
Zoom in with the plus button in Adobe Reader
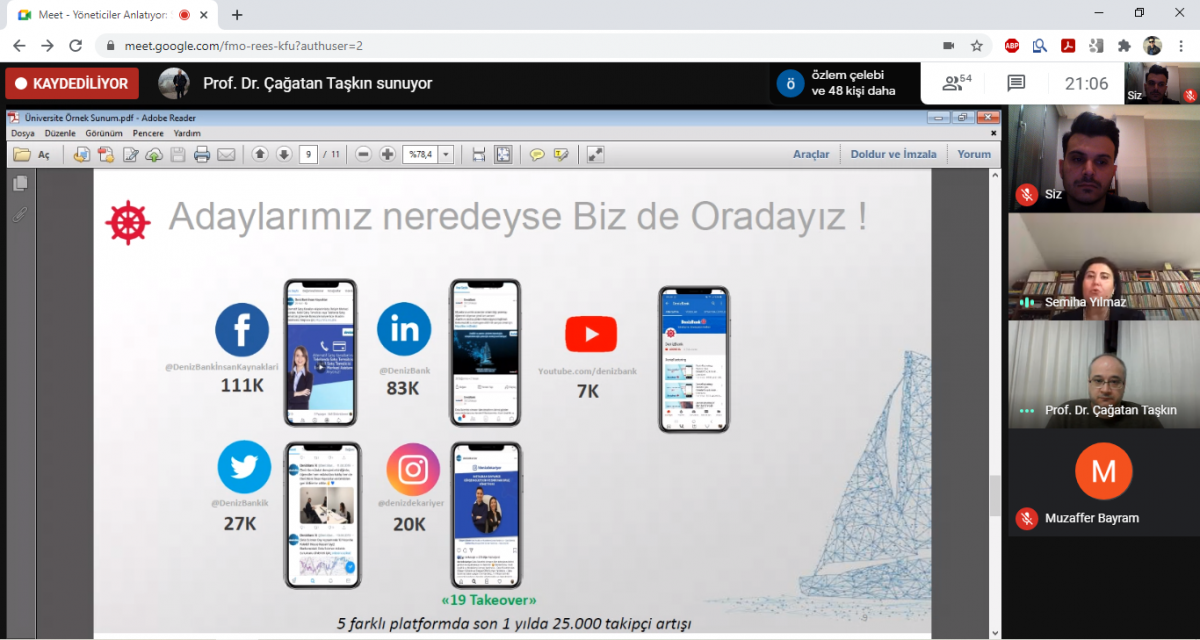coord(387,154)
